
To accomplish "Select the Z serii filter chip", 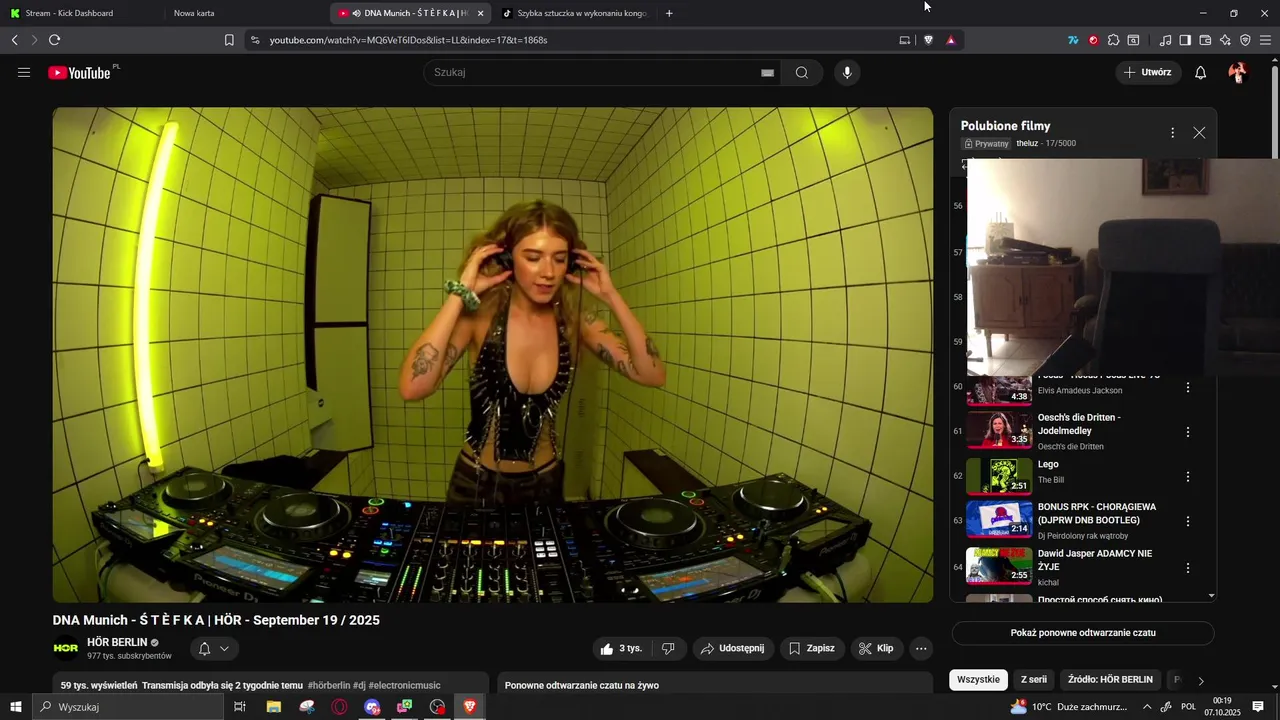I will (x=1034, y=679).
